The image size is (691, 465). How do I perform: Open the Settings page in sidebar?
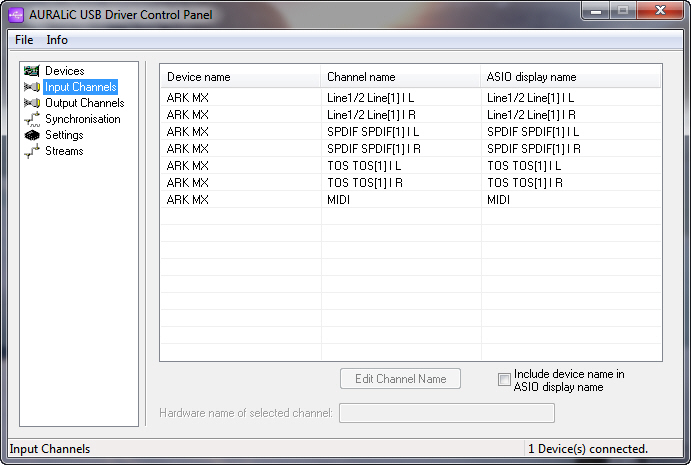[x=64, y=135]
